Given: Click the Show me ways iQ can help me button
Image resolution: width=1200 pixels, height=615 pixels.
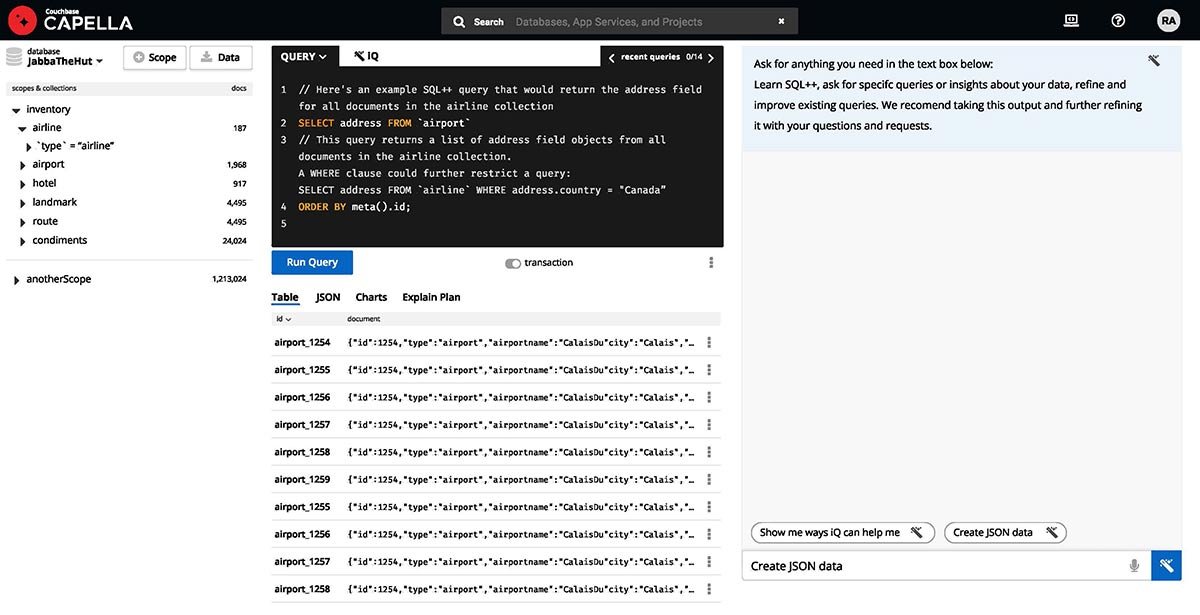Looking at the screenshot, I should pyautogui.click(x=842, y=532).
